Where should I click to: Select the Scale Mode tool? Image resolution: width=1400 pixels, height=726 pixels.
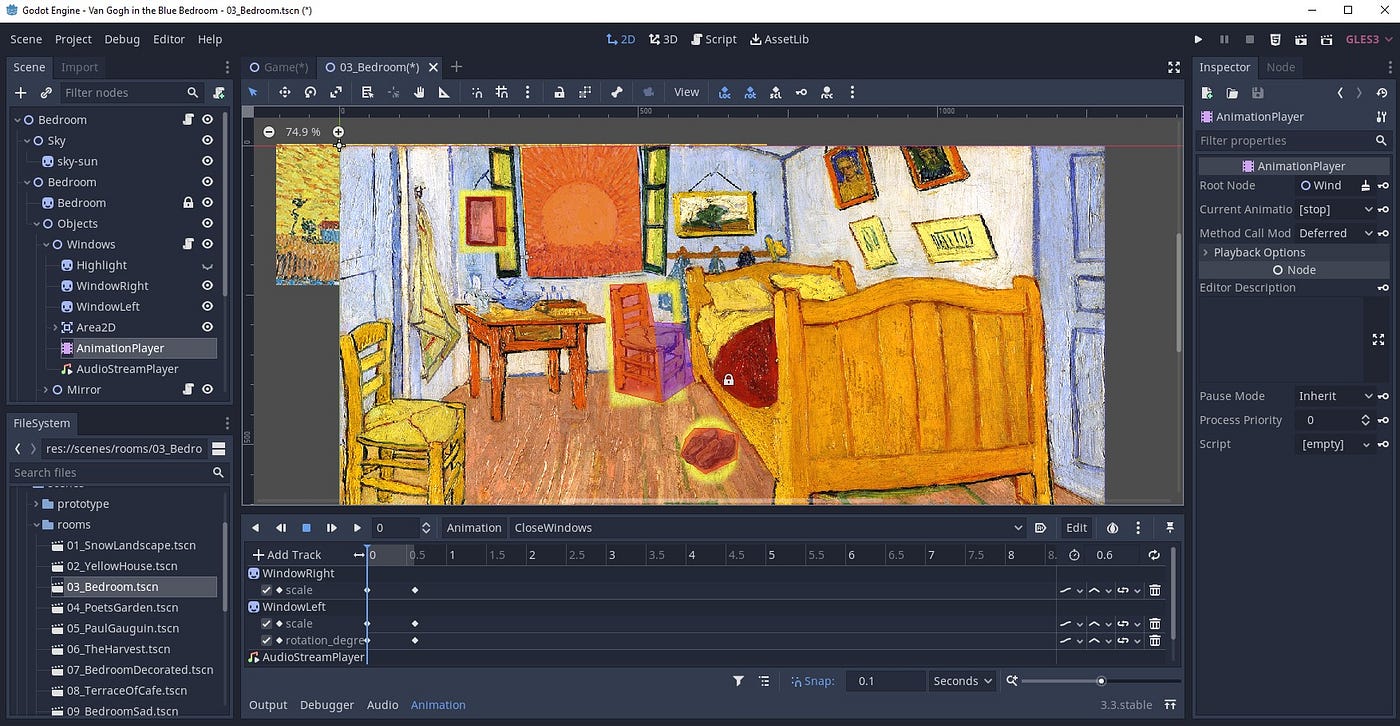[336, 92]
